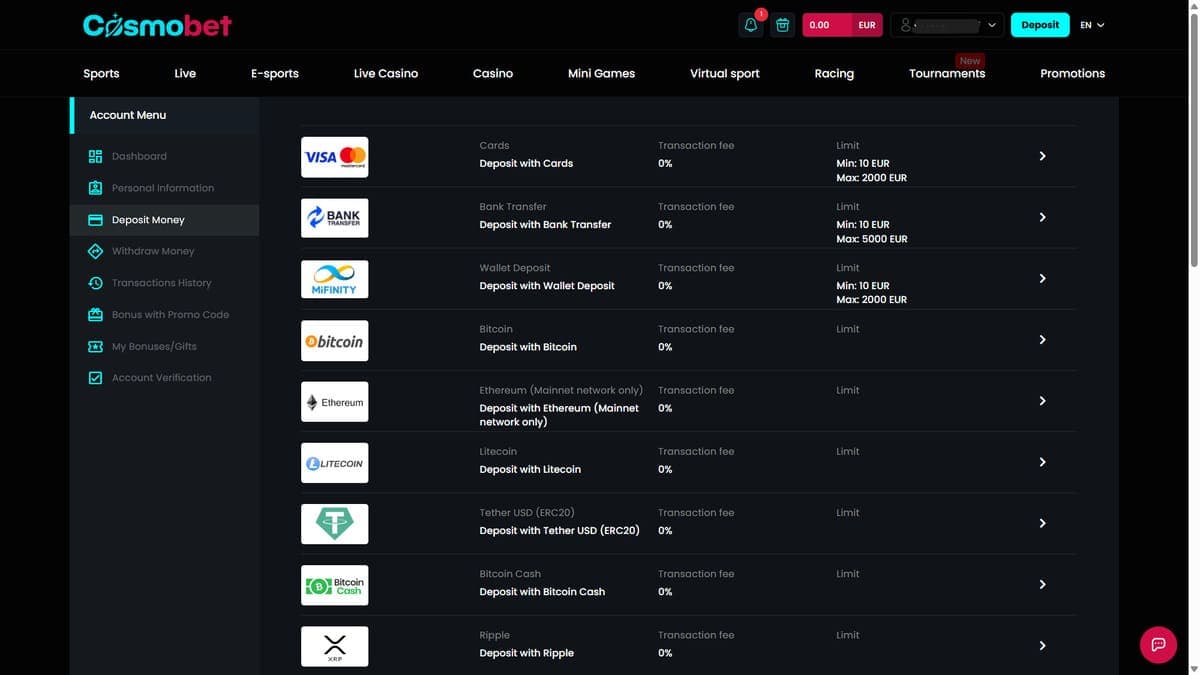This screenshot has width=1200, height=675.
Task: Open the user account dropdown
Action: [947, 25]
